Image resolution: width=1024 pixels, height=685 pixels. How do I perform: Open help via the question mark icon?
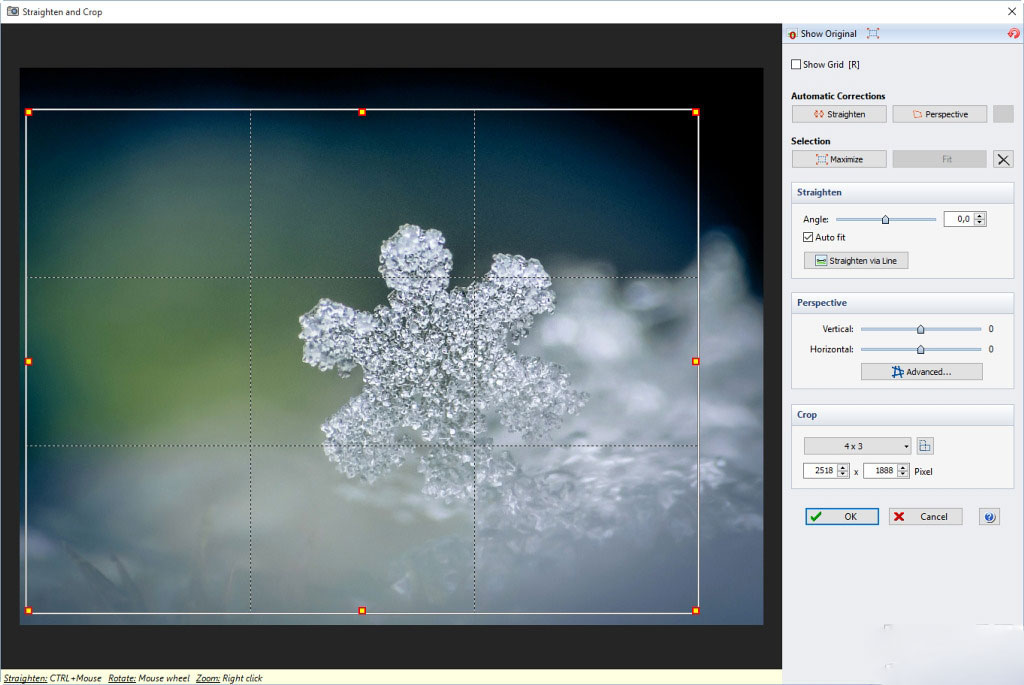[x=989, y=517]
